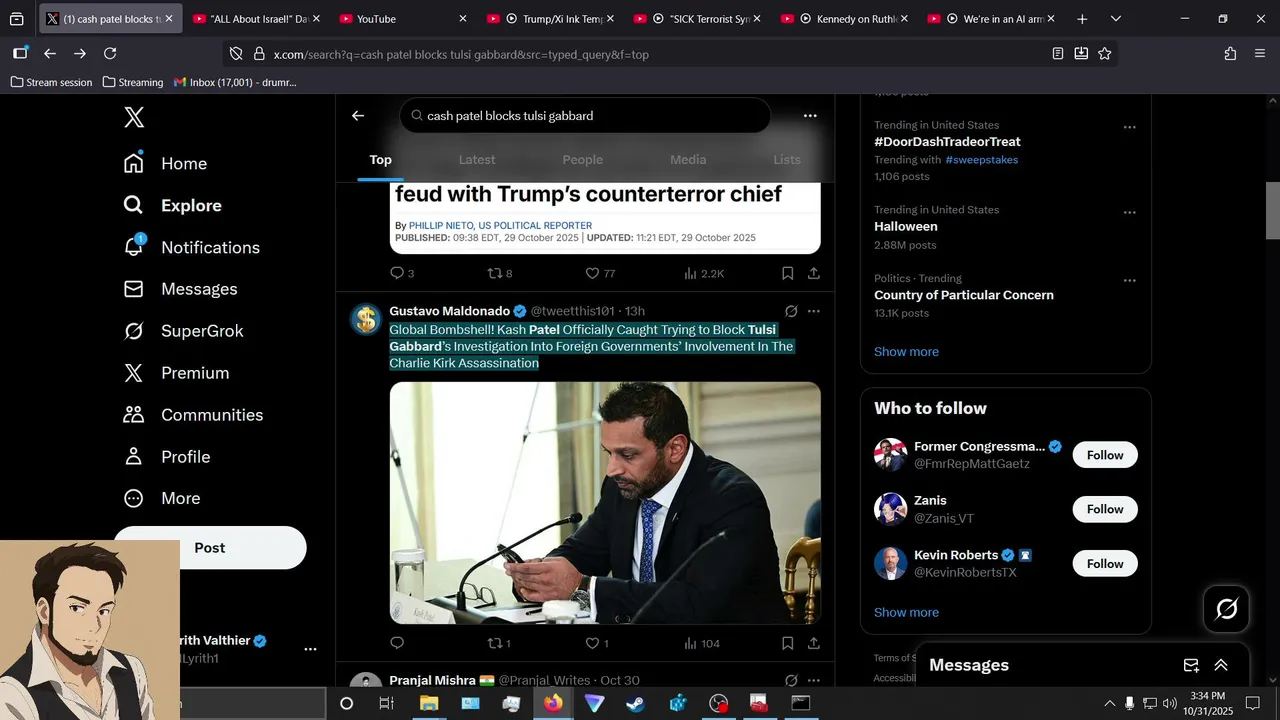1280x720 pixels.
Task: Switch to the Lists tab
Action: 787,160
